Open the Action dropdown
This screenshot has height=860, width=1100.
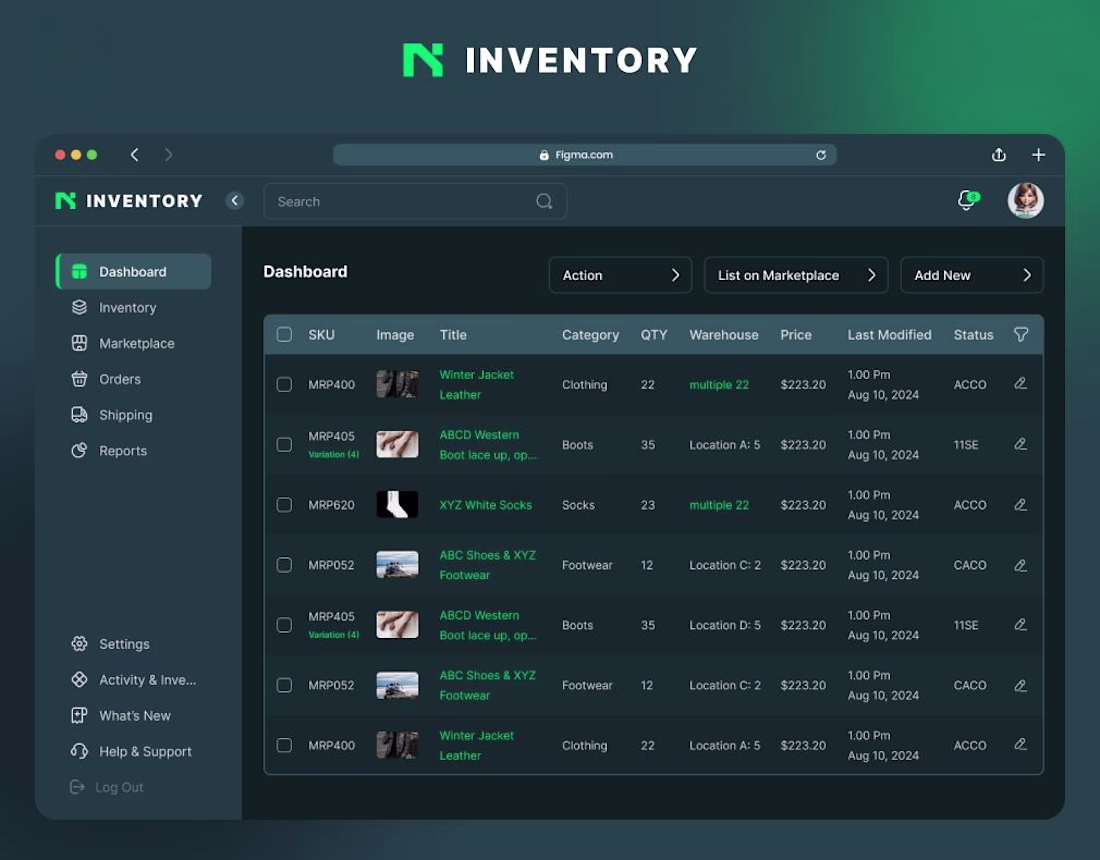click(620, 275)
